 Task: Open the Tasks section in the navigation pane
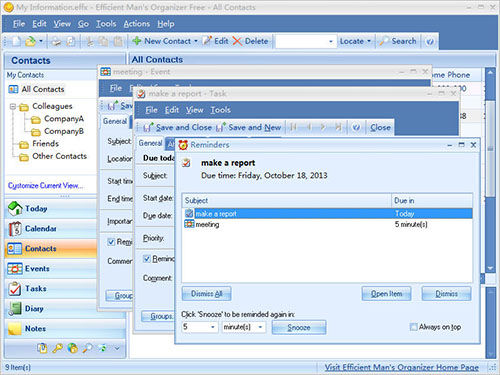[x=51, y=289]
